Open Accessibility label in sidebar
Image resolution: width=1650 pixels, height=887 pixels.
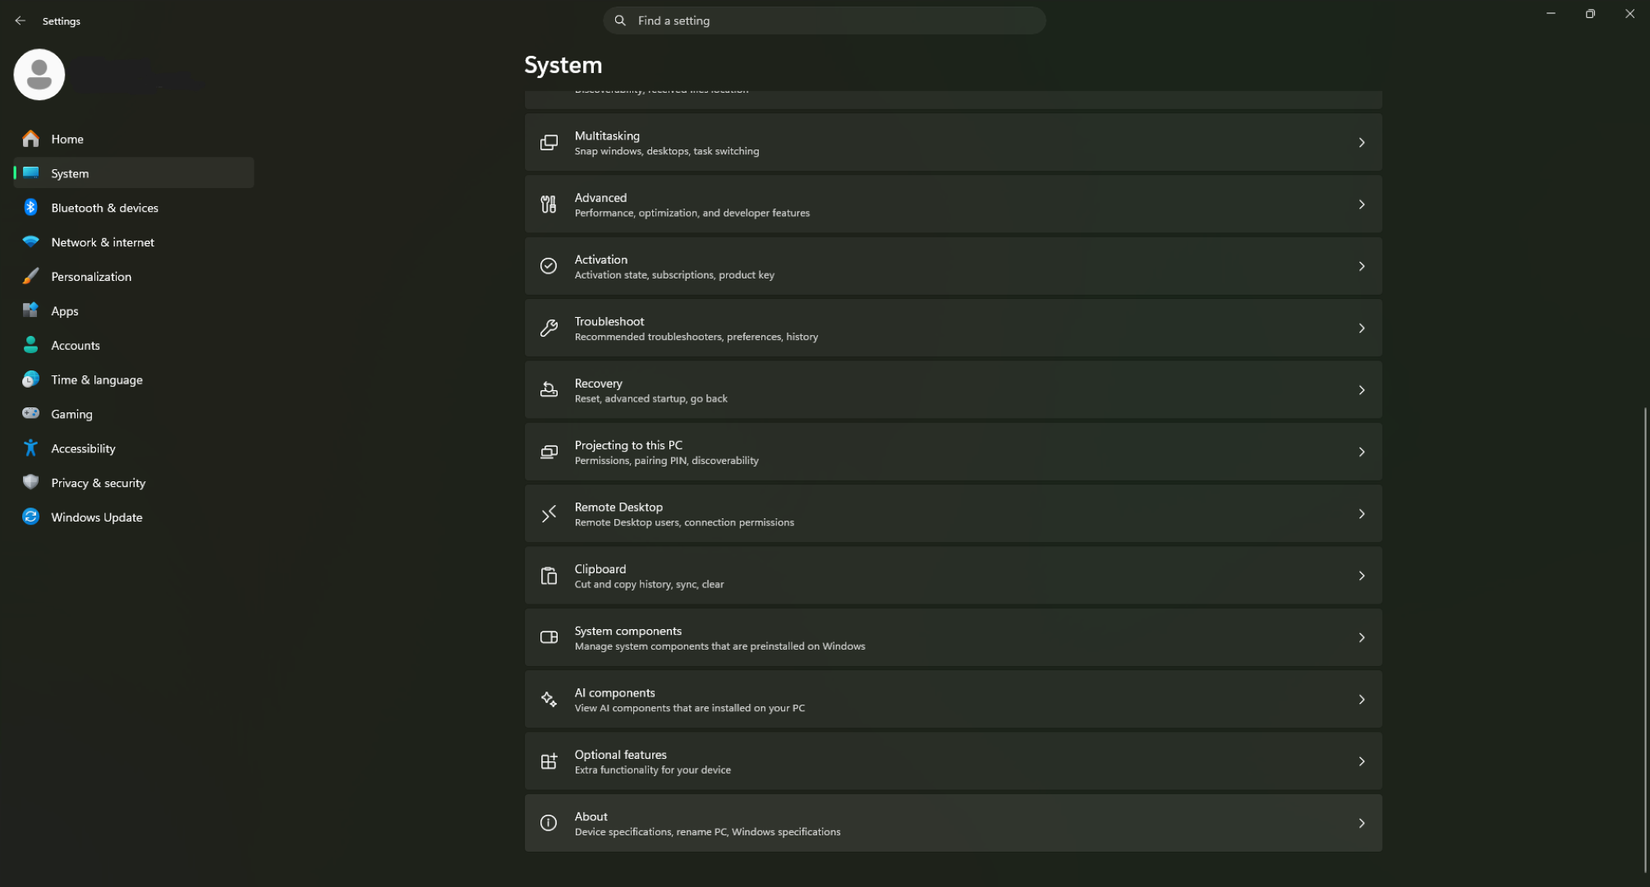83,449
